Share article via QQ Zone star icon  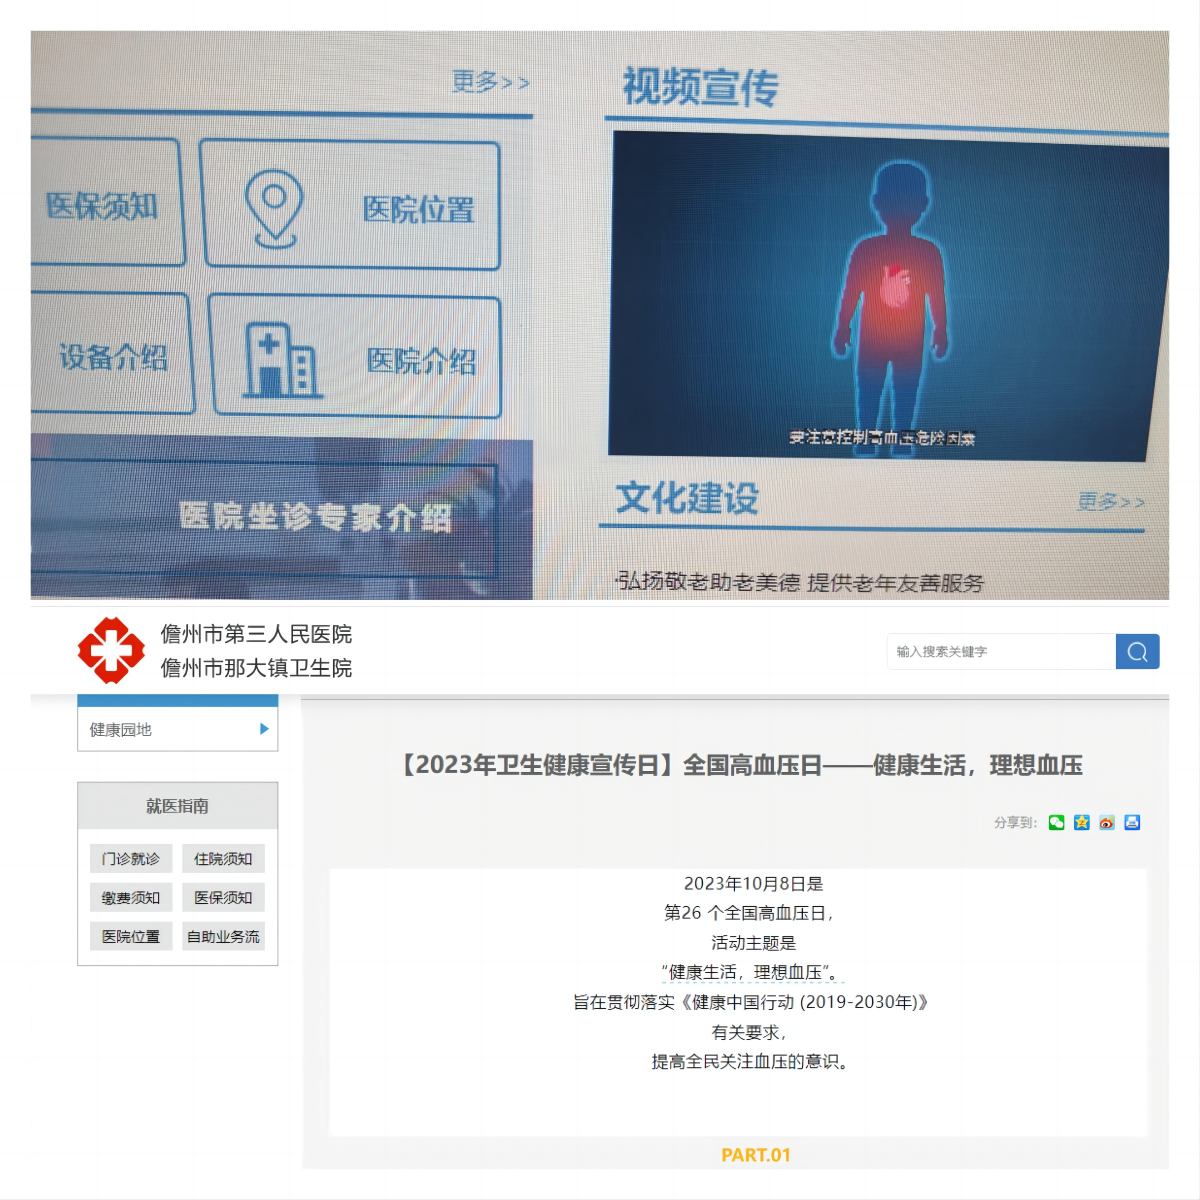pos(1081,822)
